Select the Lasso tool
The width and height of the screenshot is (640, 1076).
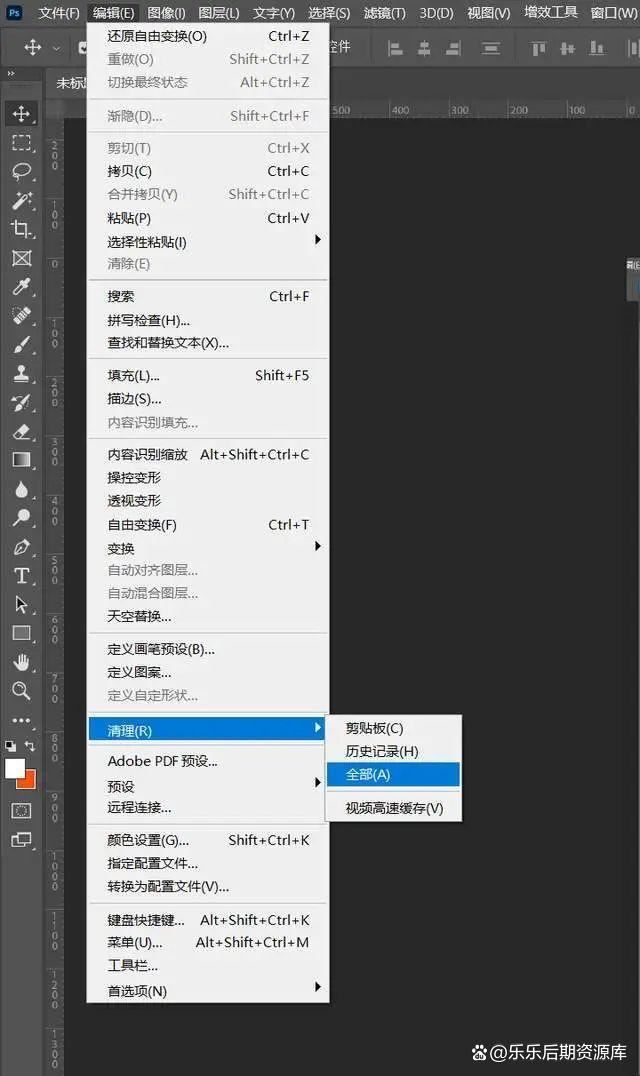click(21, 171)
